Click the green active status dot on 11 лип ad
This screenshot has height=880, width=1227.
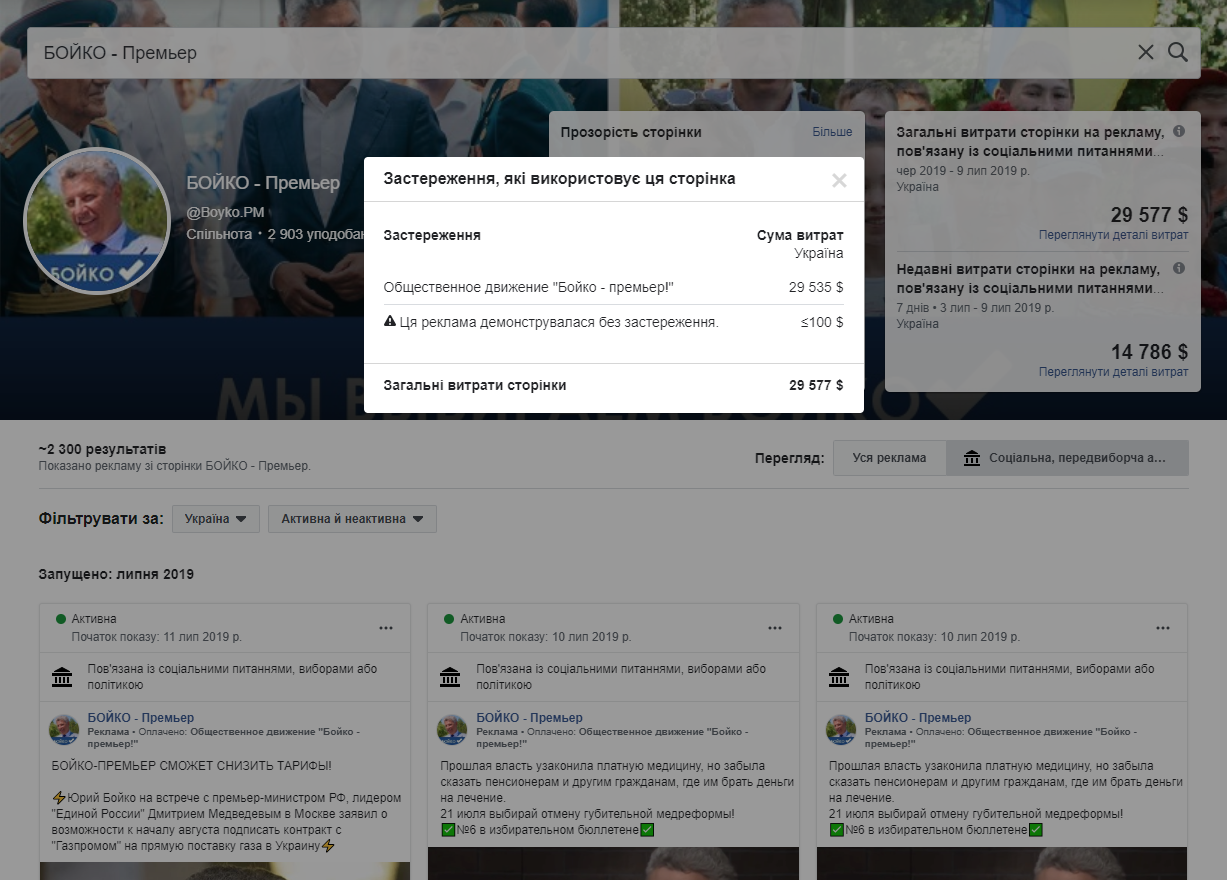61,619
